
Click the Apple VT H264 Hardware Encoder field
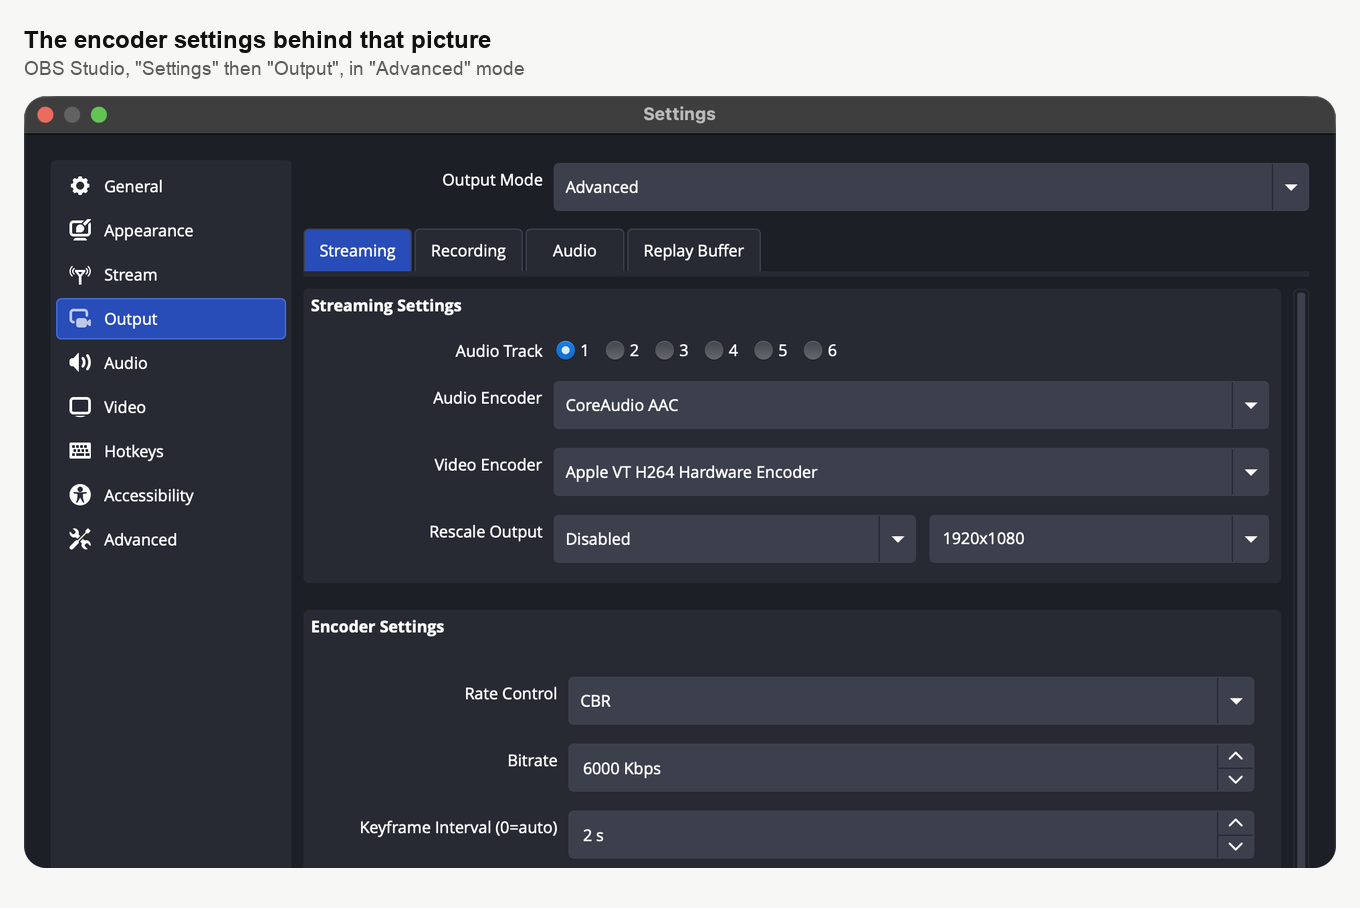[911, 472]
